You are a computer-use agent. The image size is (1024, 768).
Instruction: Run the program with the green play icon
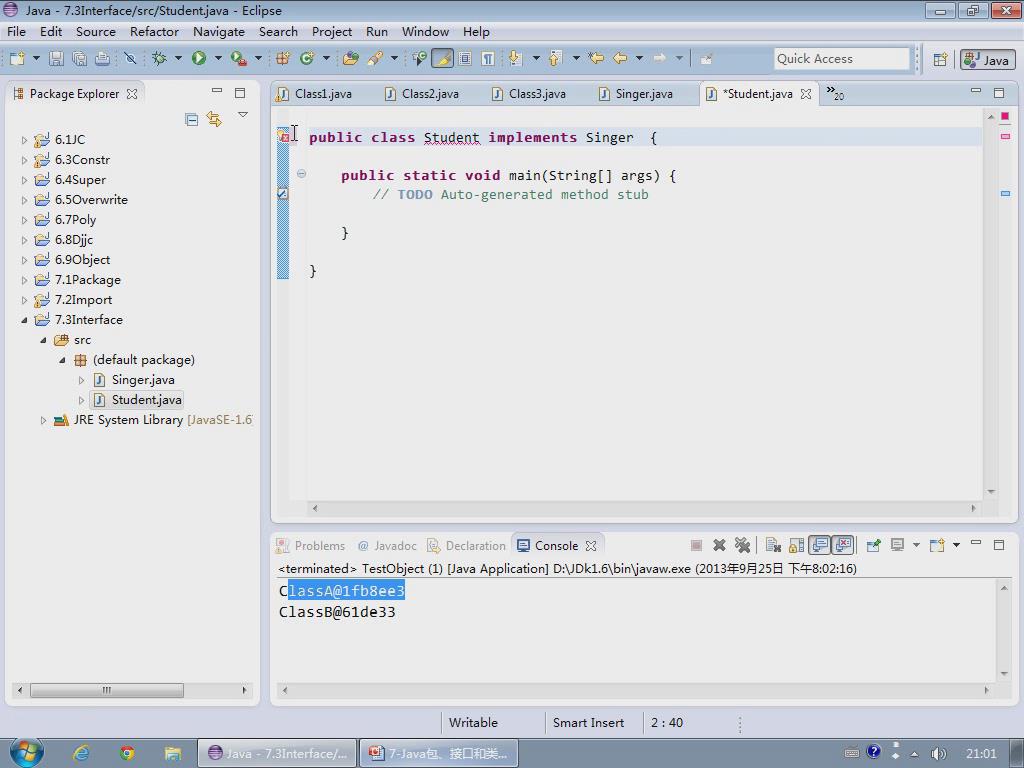click(x=199, y=59)
